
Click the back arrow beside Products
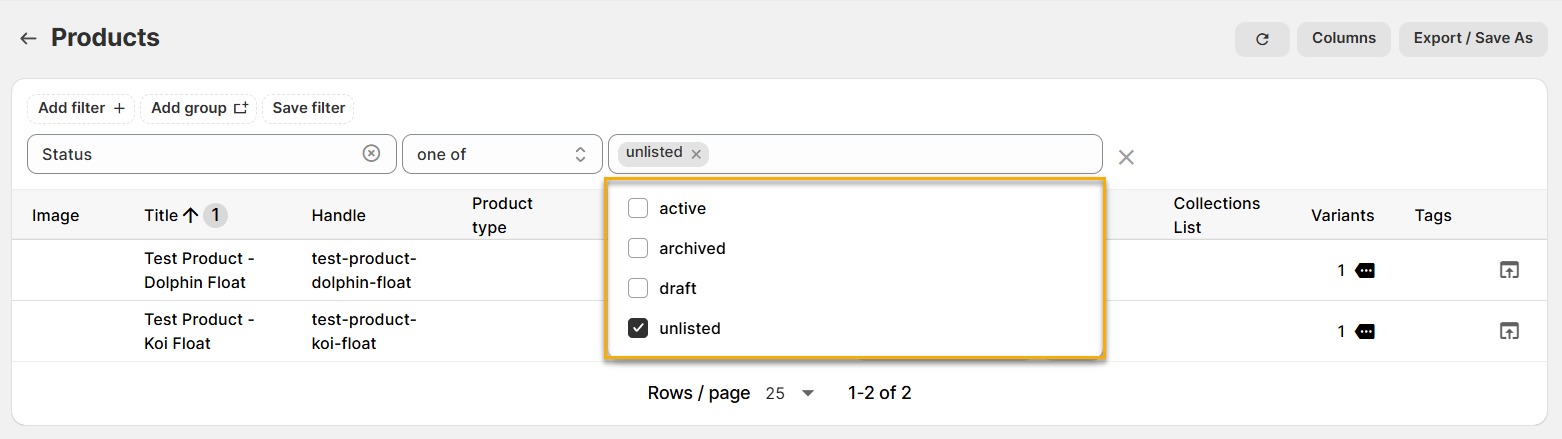[x=28, y=38]
